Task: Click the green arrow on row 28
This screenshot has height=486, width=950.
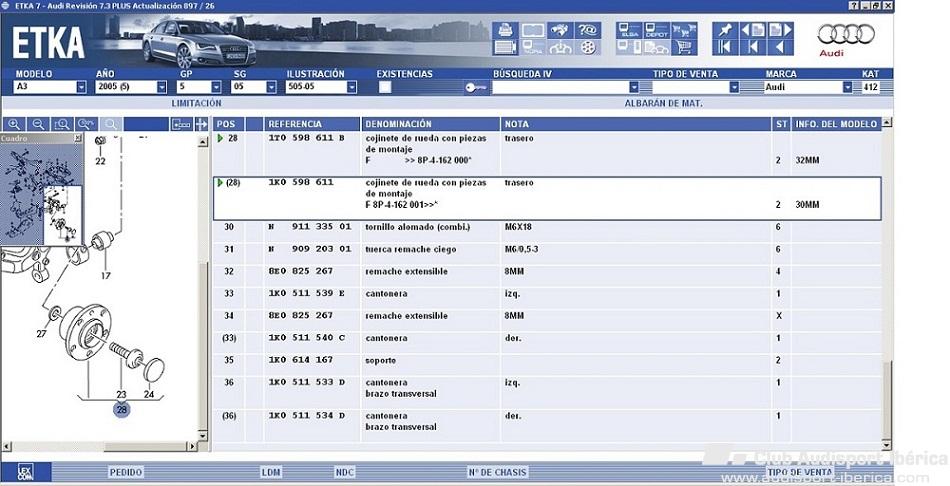Action: pyautogui.click(x=220, y=138)
